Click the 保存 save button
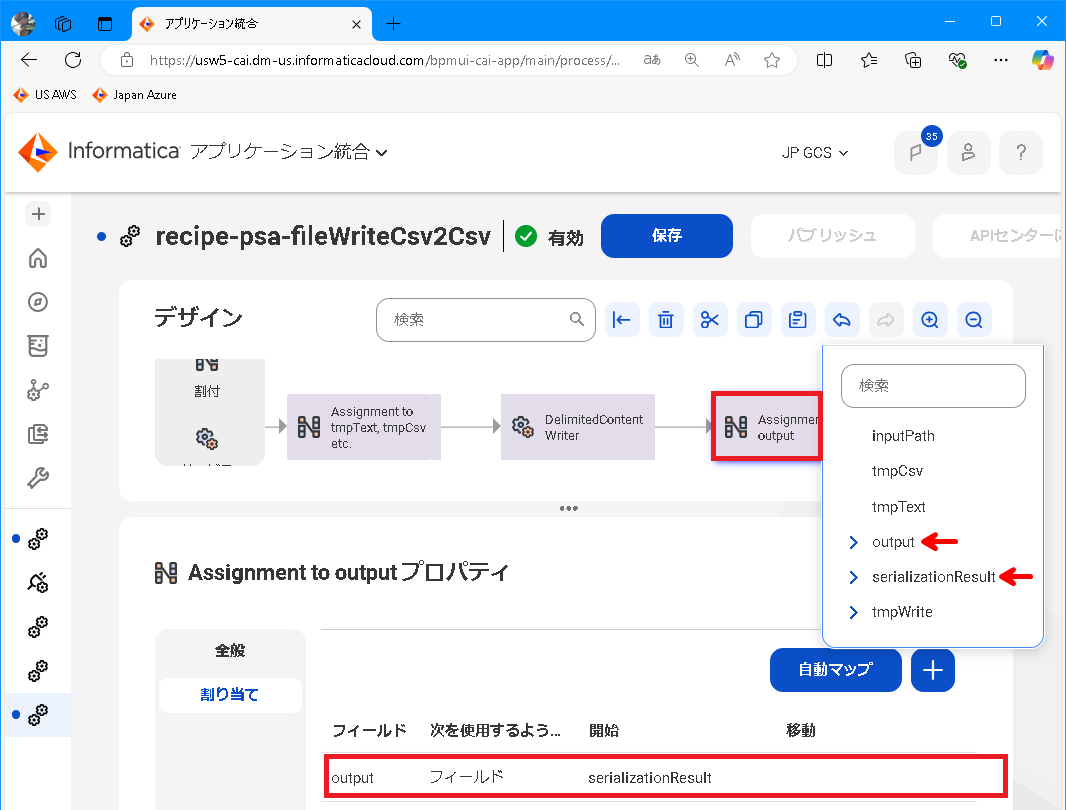 (666, 236)
